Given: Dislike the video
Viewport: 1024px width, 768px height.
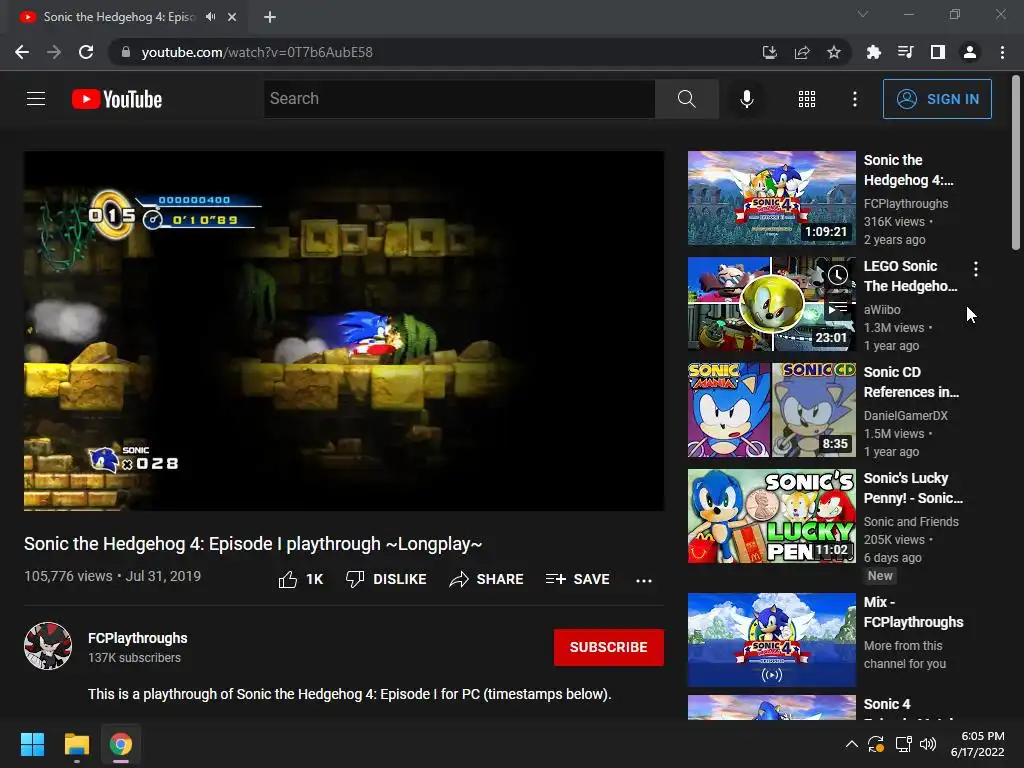Looking at the screenshot, I should [386, 579].
